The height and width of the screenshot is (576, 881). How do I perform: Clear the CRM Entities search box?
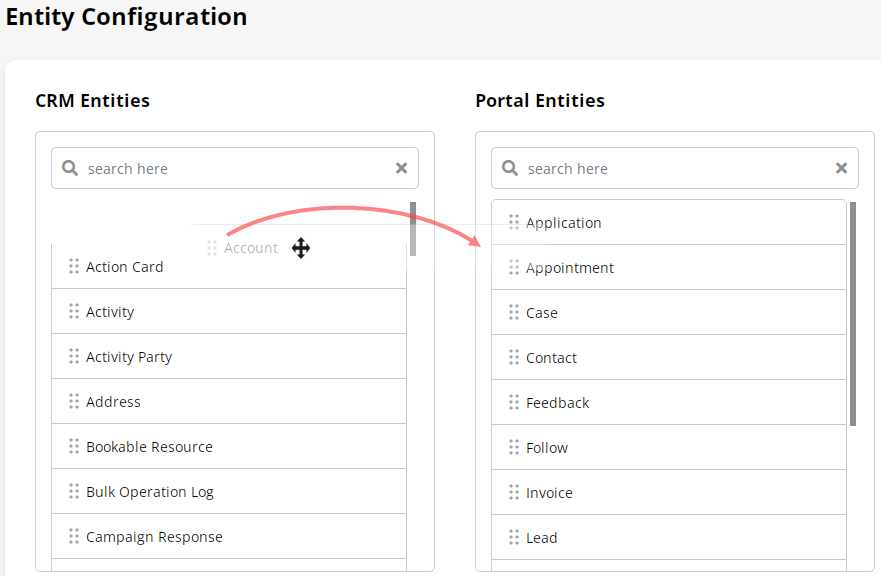pos(401,168)
